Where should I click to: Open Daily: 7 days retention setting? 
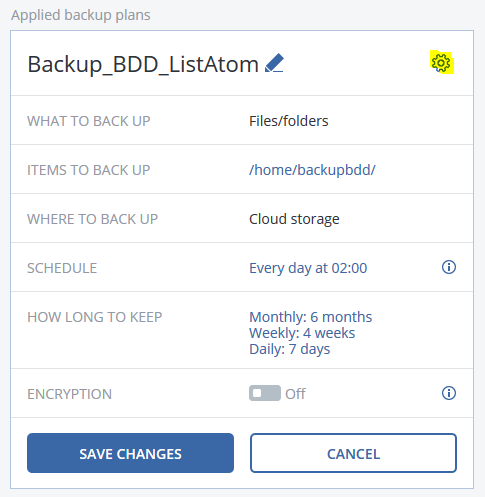[x=289, y=349]
